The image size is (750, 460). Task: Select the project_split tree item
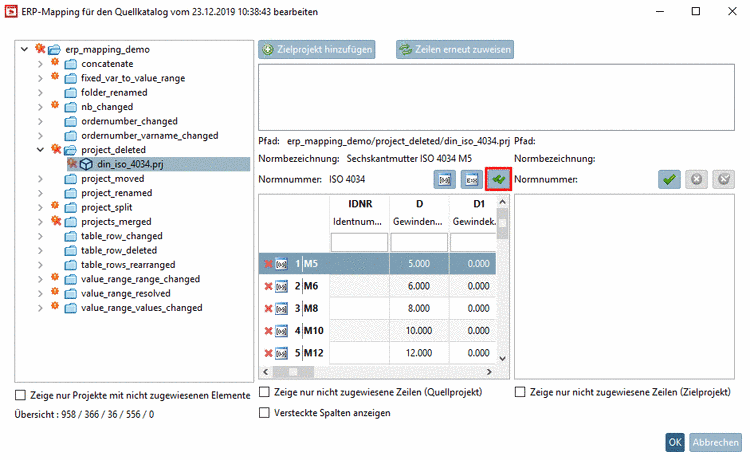[x=107, y=208]
